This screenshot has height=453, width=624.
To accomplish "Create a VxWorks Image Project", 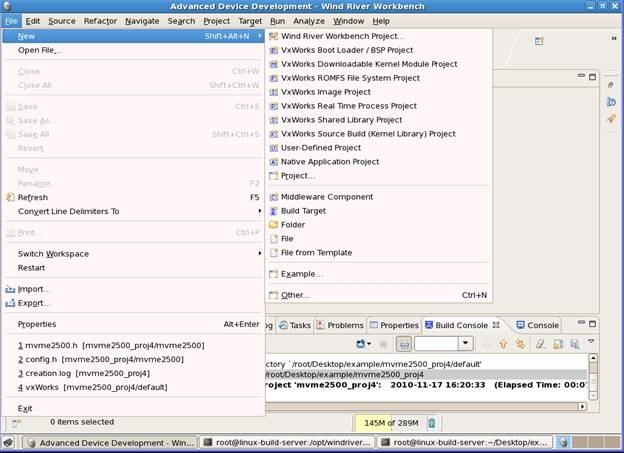I will click(378, 92).
